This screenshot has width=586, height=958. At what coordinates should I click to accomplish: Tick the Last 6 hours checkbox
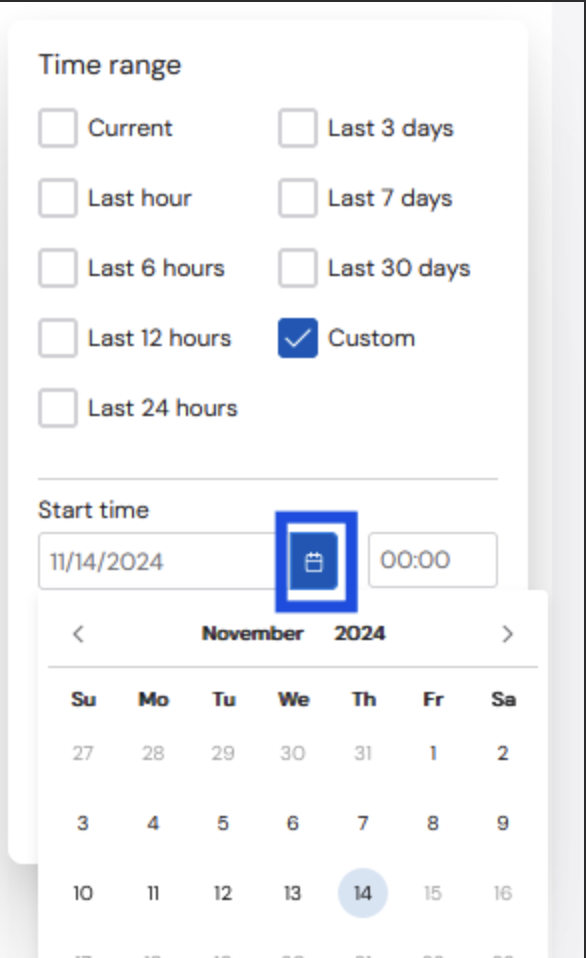point(58,268)
